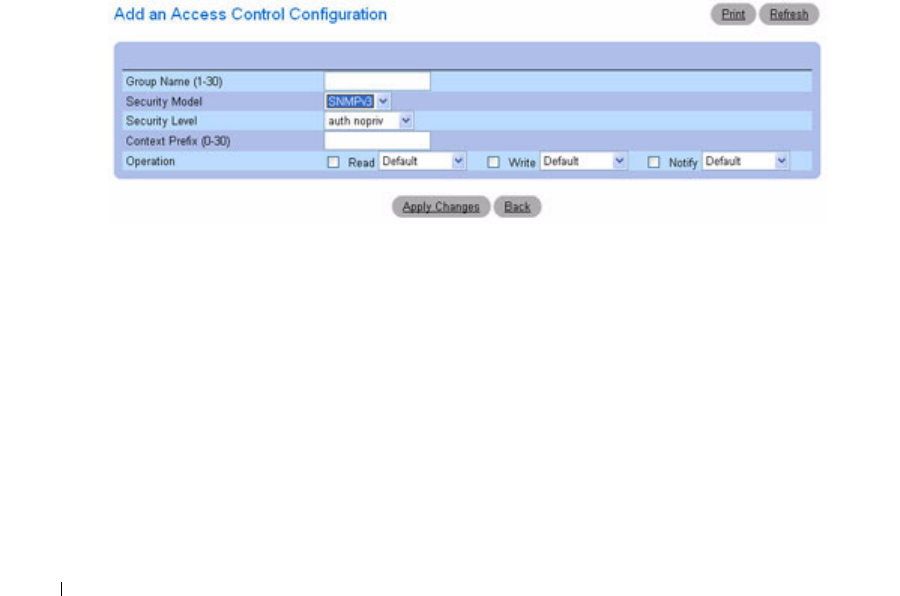Image resolution: width=900 pixels, height=596 pixels.
Task: Focus the Context Prefix input field
Action: 377,141
